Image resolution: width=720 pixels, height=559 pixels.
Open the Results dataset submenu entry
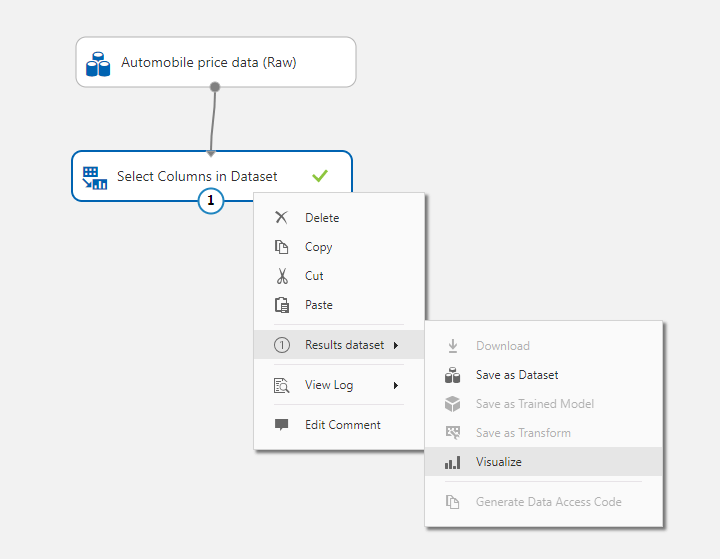click(x=339, y=344)
